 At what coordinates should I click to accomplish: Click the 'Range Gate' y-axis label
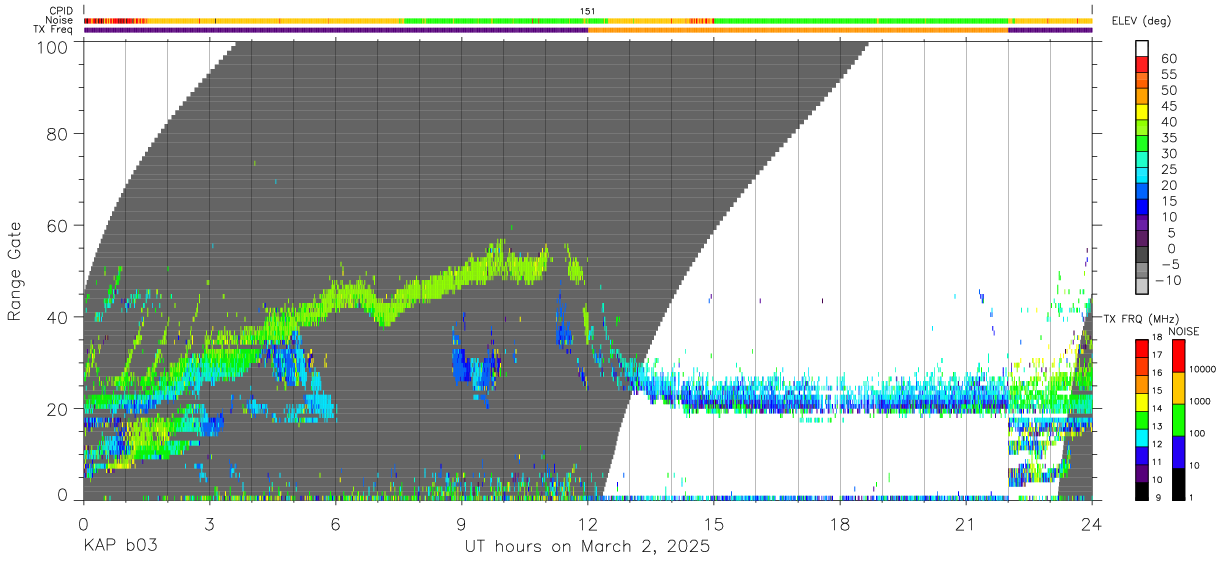pyautogui.click(x=15, y=272)
